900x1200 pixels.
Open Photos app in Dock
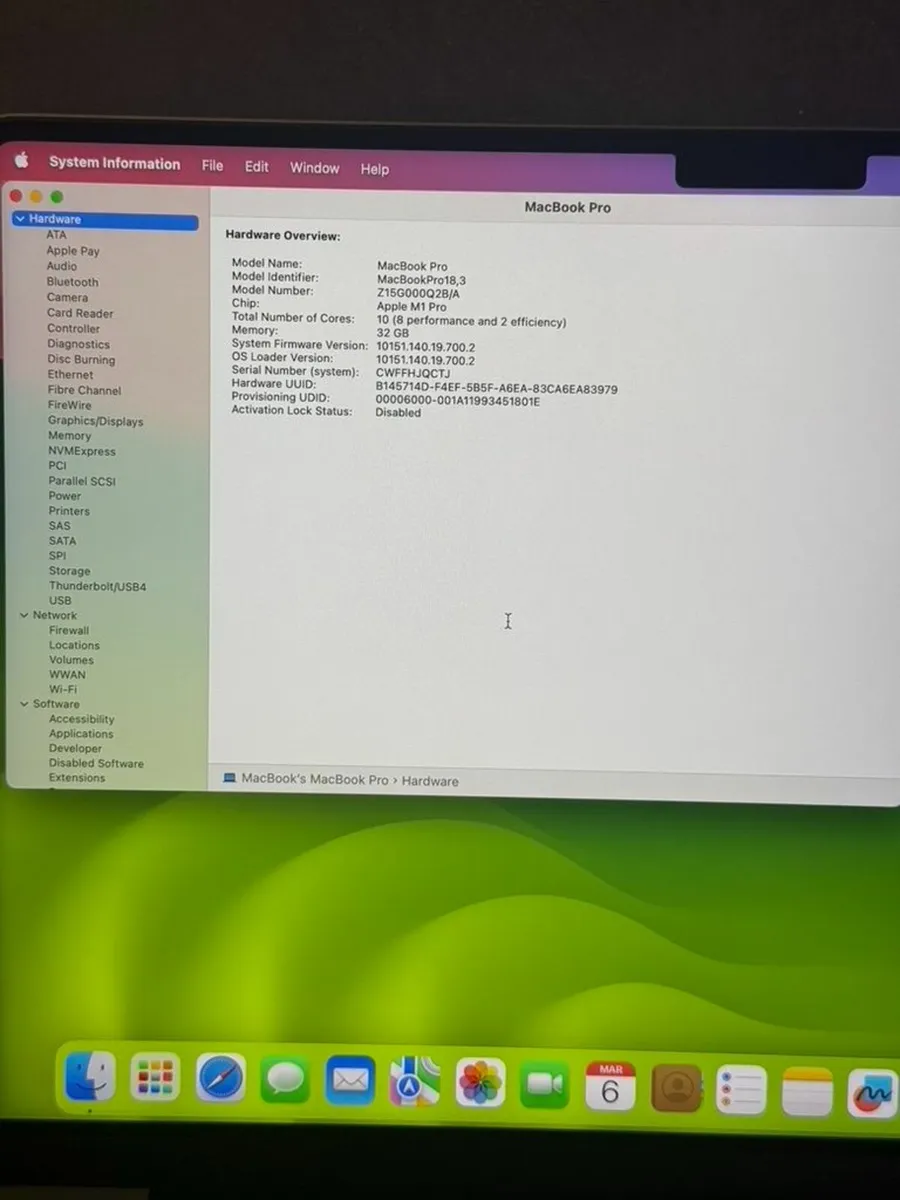(x=480, y=1082)
